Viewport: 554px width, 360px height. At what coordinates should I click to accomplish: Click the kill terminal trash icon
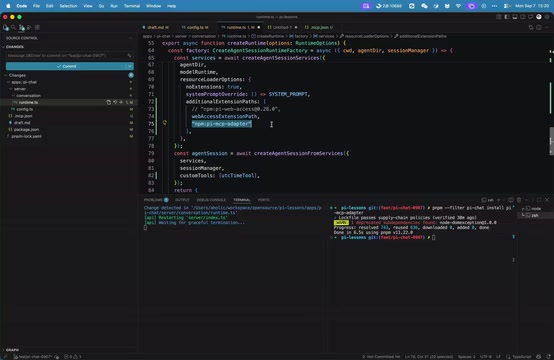pyautogui.click(x=519, y=200)
